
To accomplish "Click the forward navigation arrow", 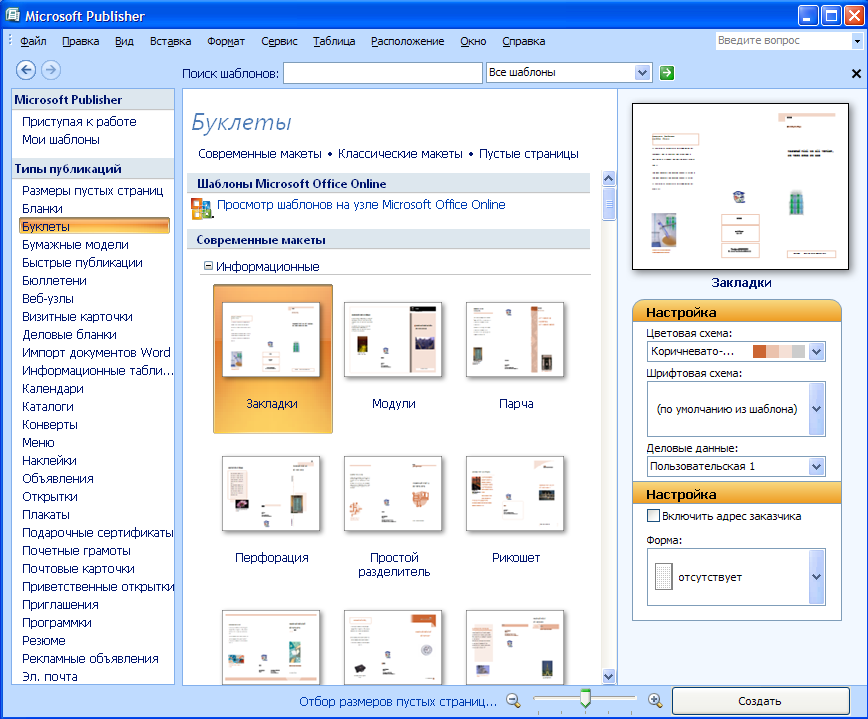I will [x=51, y=70].
